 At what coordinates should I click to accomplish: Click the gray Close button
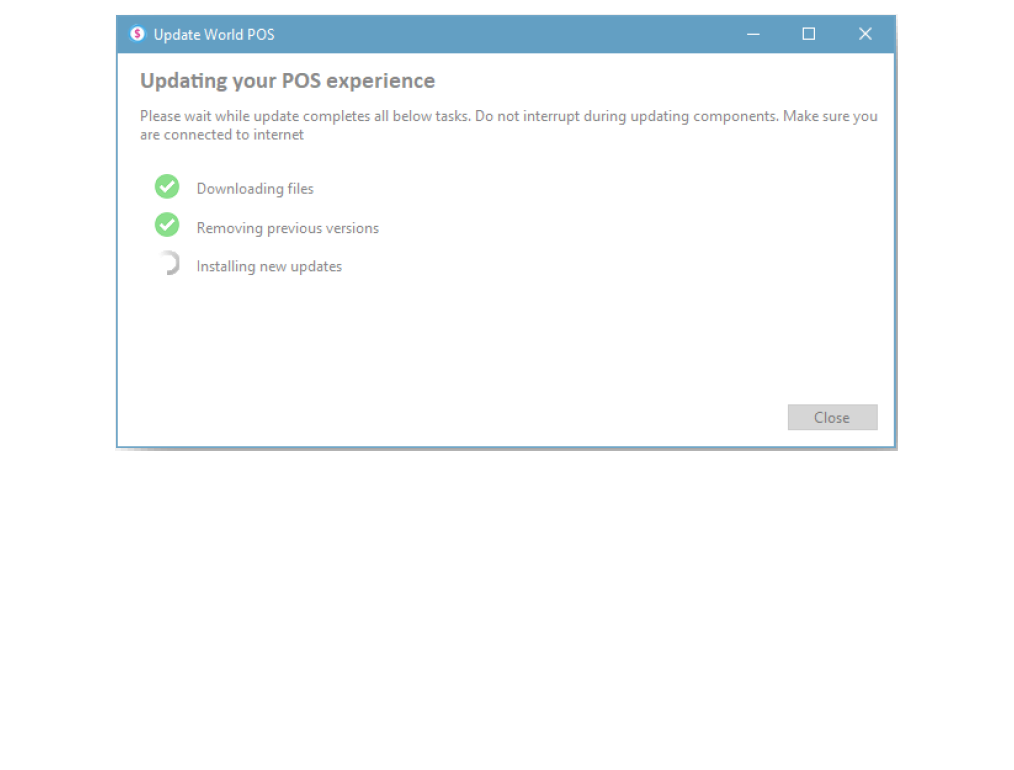click(832, 417)
